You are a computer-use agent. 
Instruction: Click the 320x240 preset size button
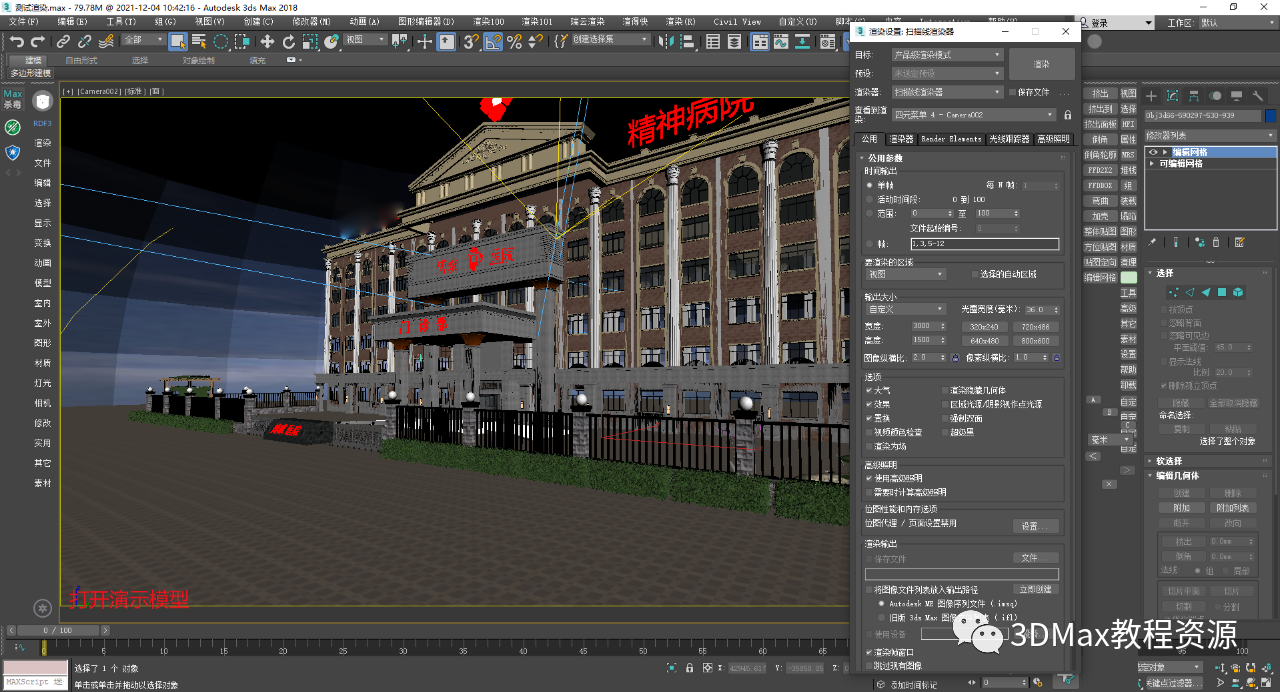[x=985, y=327]
